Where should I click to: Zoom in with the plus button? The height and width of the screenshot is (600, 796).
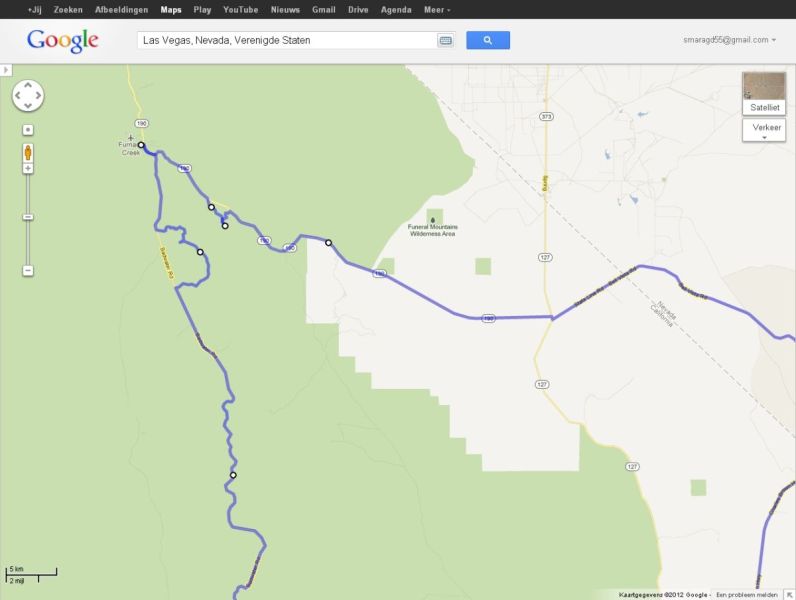coord(28,168)
